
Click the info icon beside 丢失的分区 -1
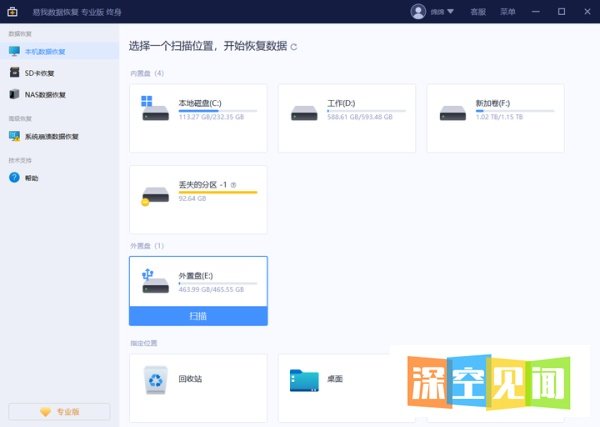pyautogui.click(x=233, y=185)
